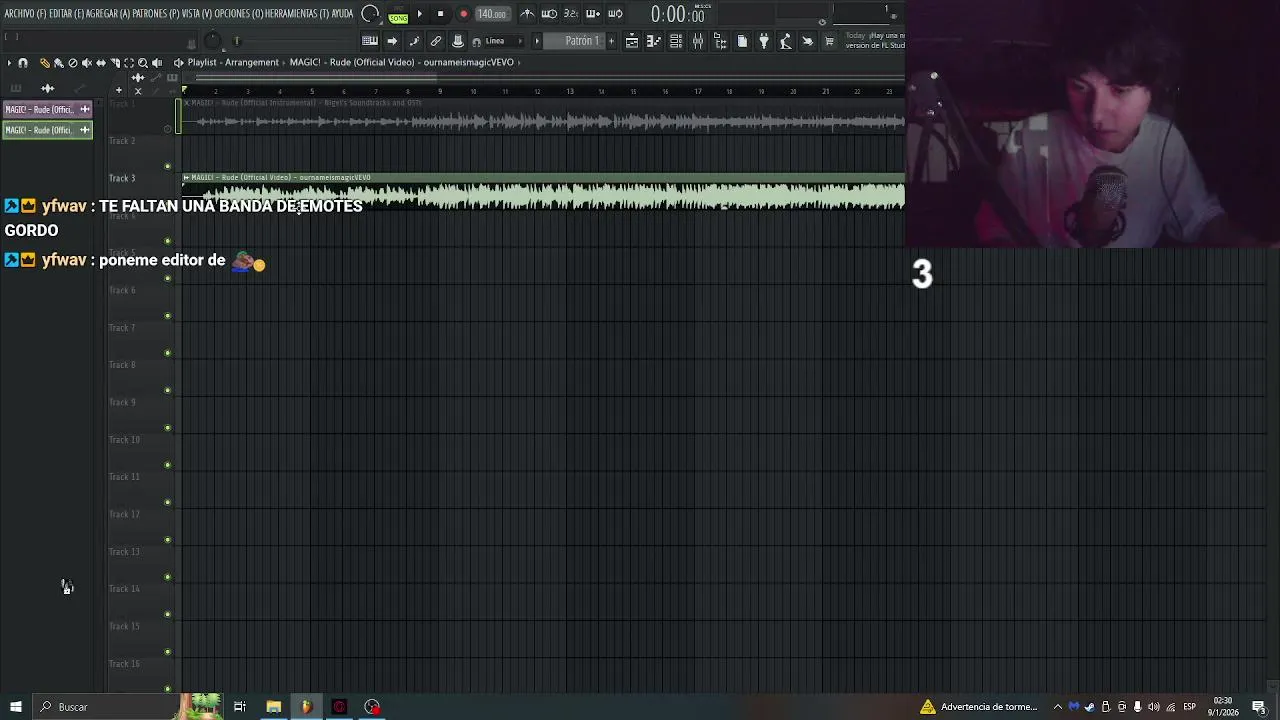This screenshot has height=720, width=1280.
Task: Open EDITAR menu
Action: (x=67, y=14)
